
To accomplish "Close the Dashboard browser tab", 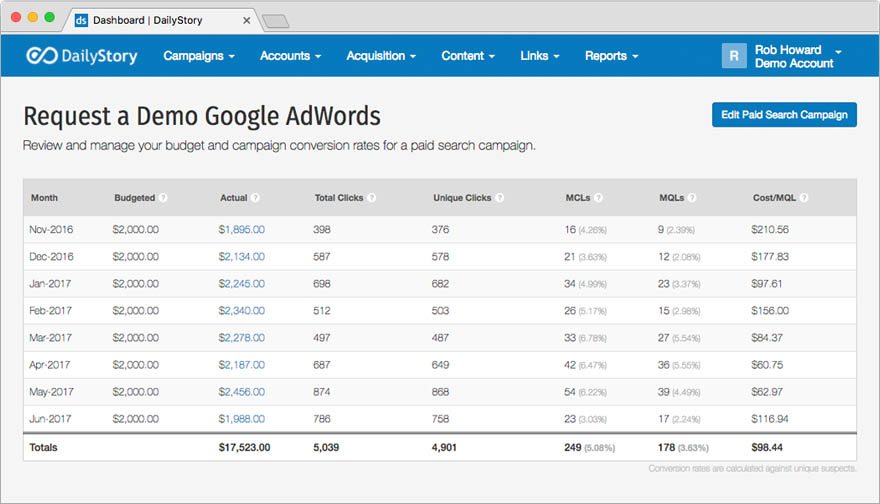I will [246, 20].
